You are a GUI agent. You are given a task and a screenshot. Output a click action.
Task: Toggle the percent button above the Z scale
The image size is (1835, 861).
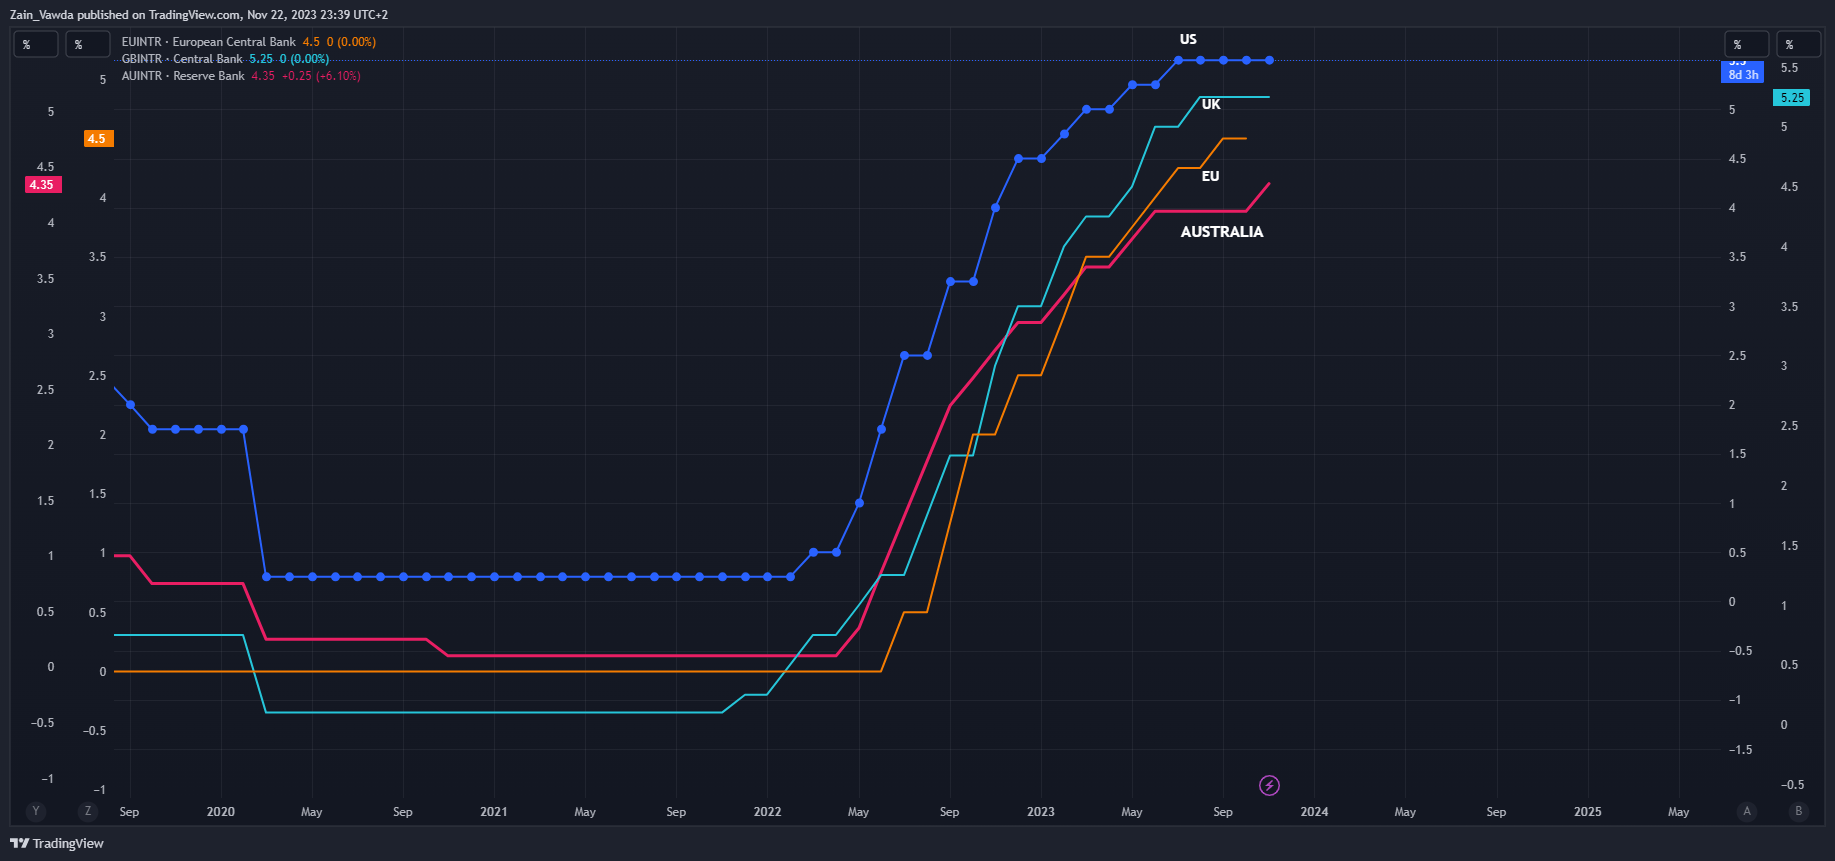tap(88, 44)
